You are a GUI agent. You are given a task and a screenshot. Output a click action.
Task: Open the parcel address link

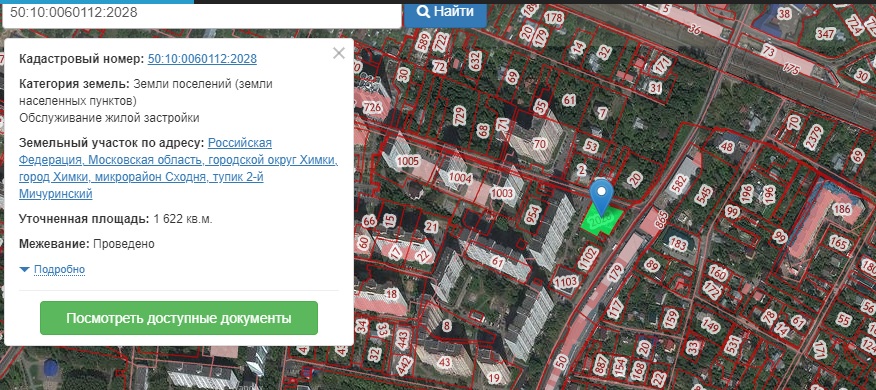178,168
